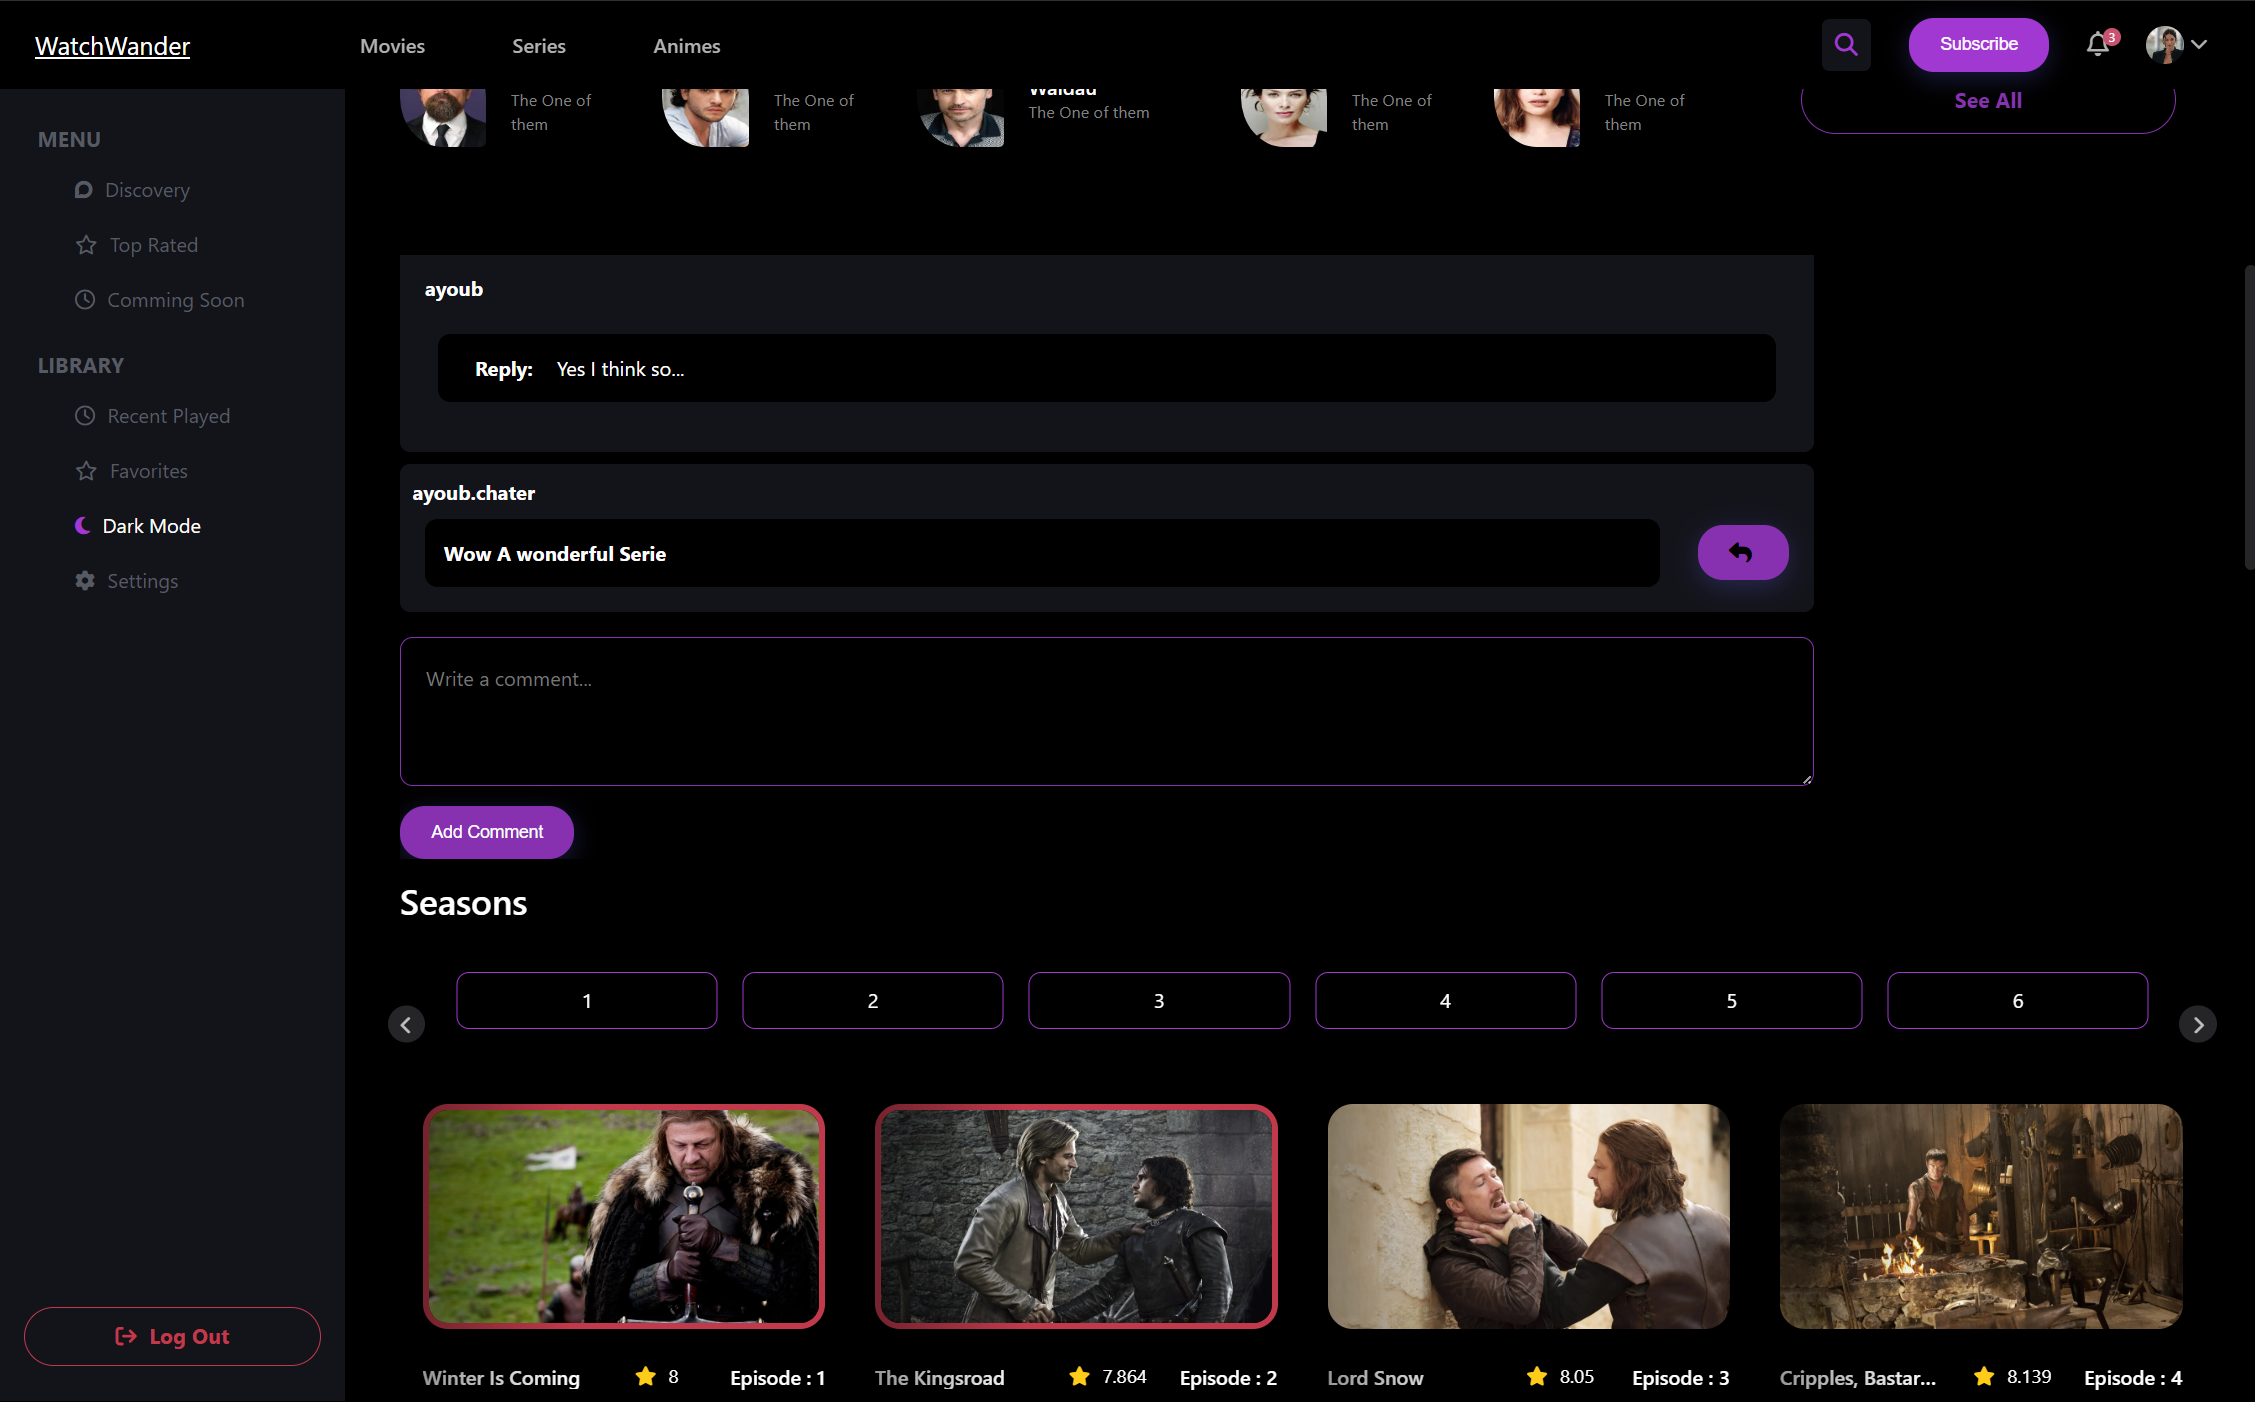Screen dimensions: 2255x1402
Task: Click the Favorites star icon
Action: point(86,471)
